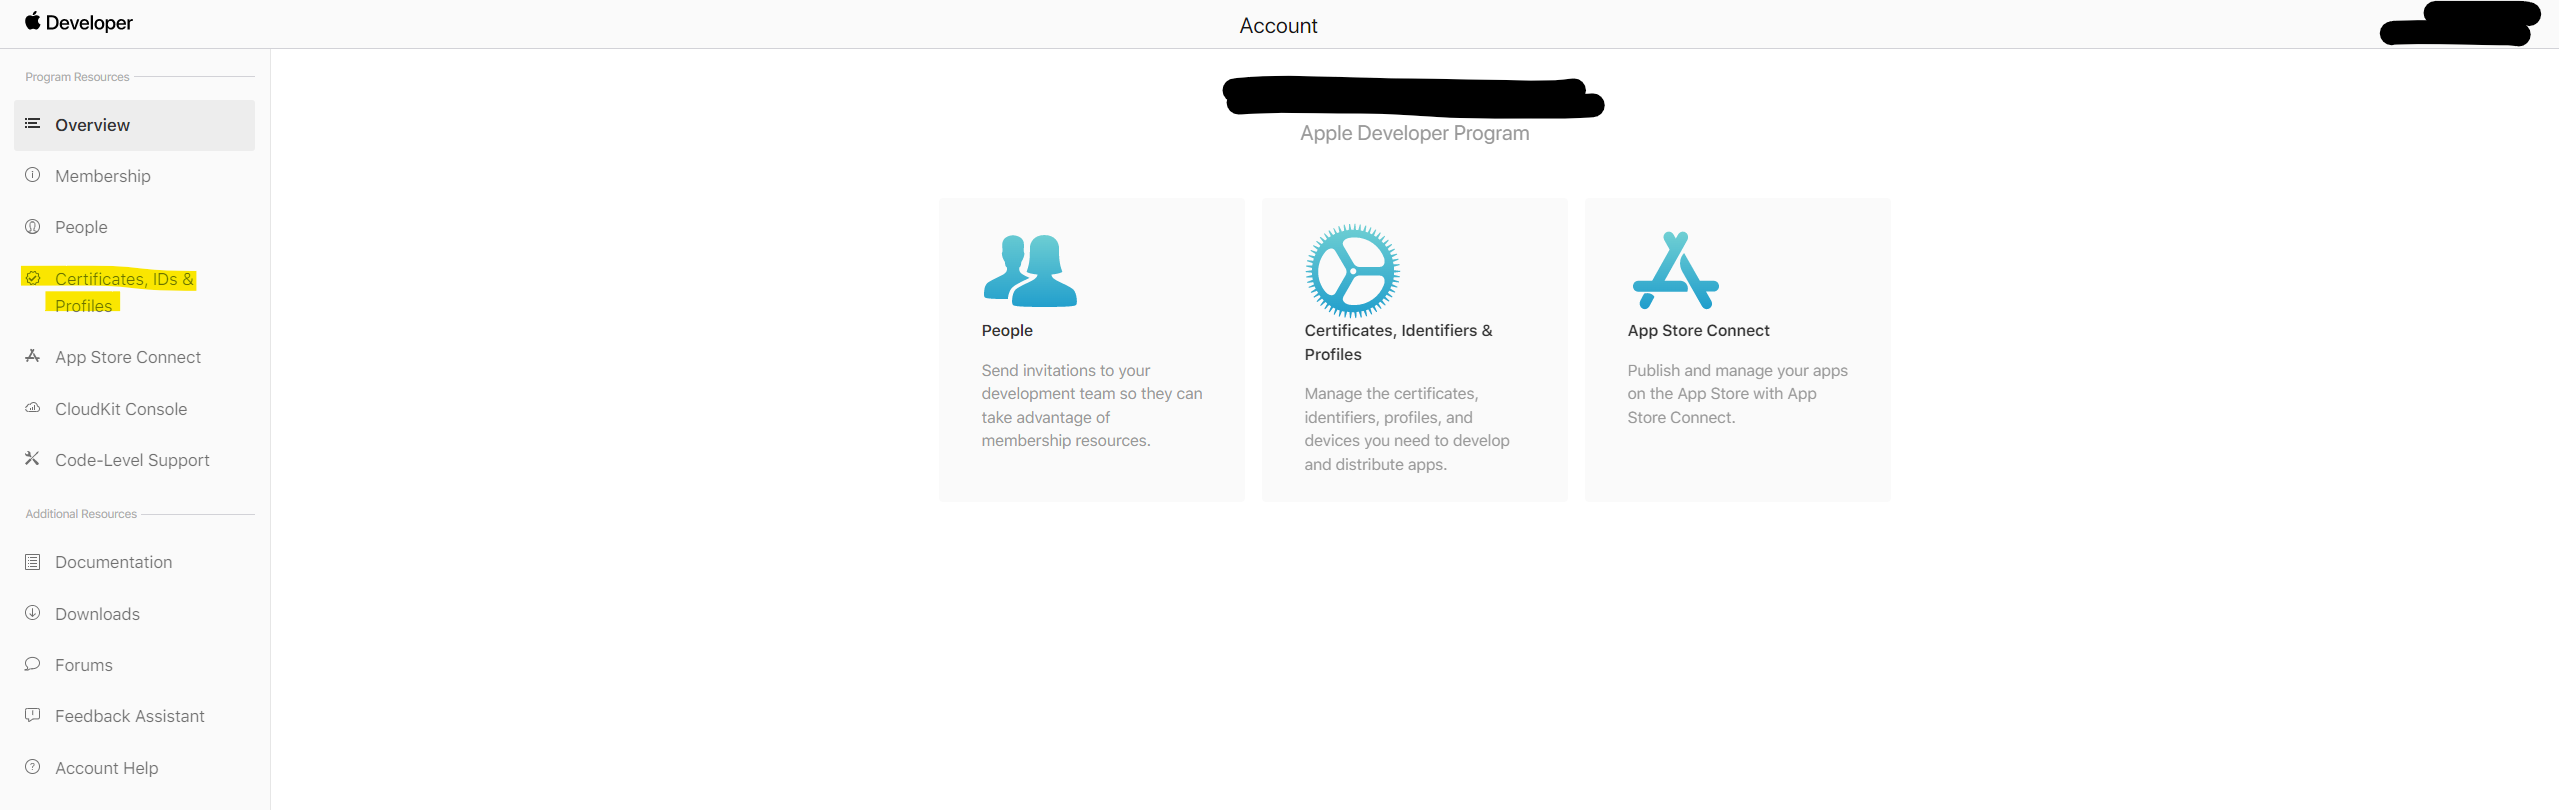Go to App Store Connect sidebar link
The image size is (2559, 810).
(128, 357)
